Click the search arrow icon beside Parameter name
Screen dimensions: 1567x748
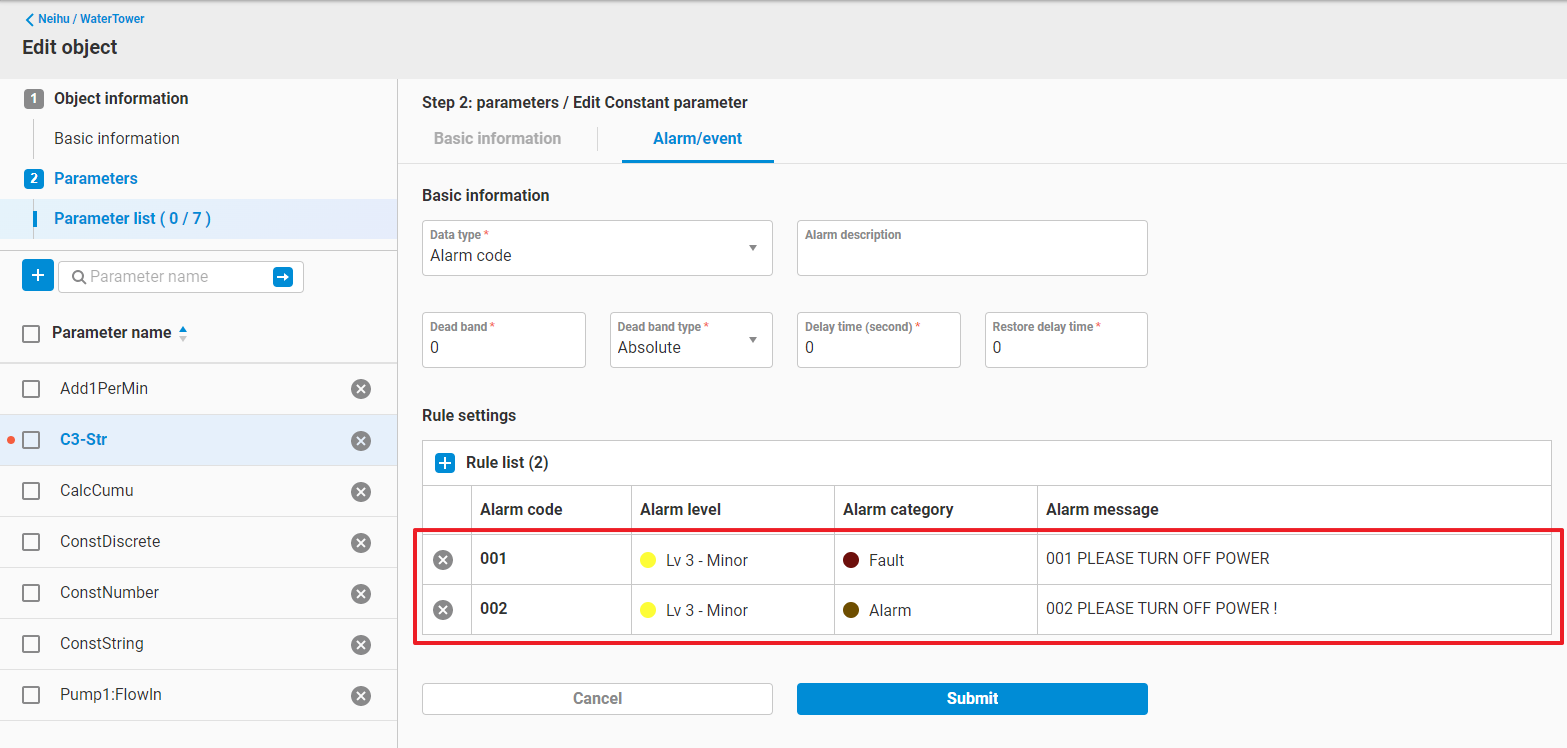283,277
